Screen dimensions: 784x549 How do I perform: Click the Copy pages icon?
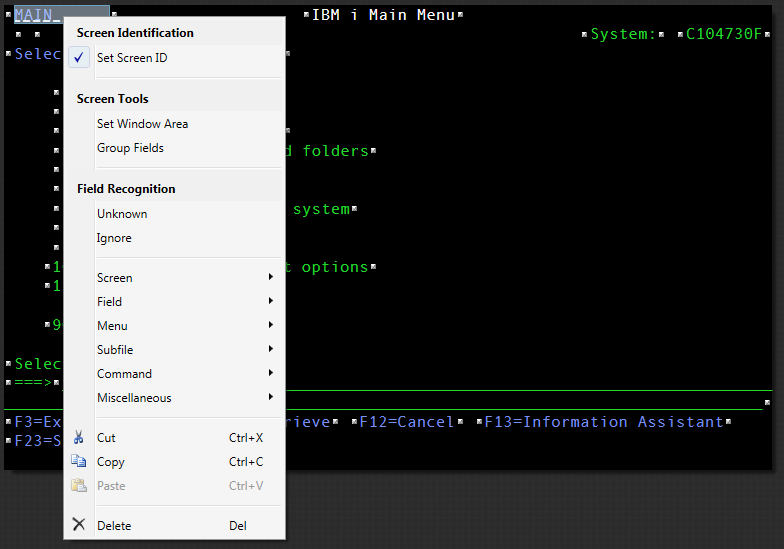78,461
